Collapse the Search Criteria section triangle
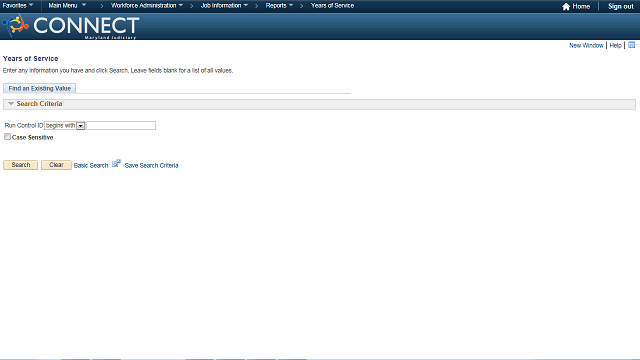640x360 pixels. (11, 104)
